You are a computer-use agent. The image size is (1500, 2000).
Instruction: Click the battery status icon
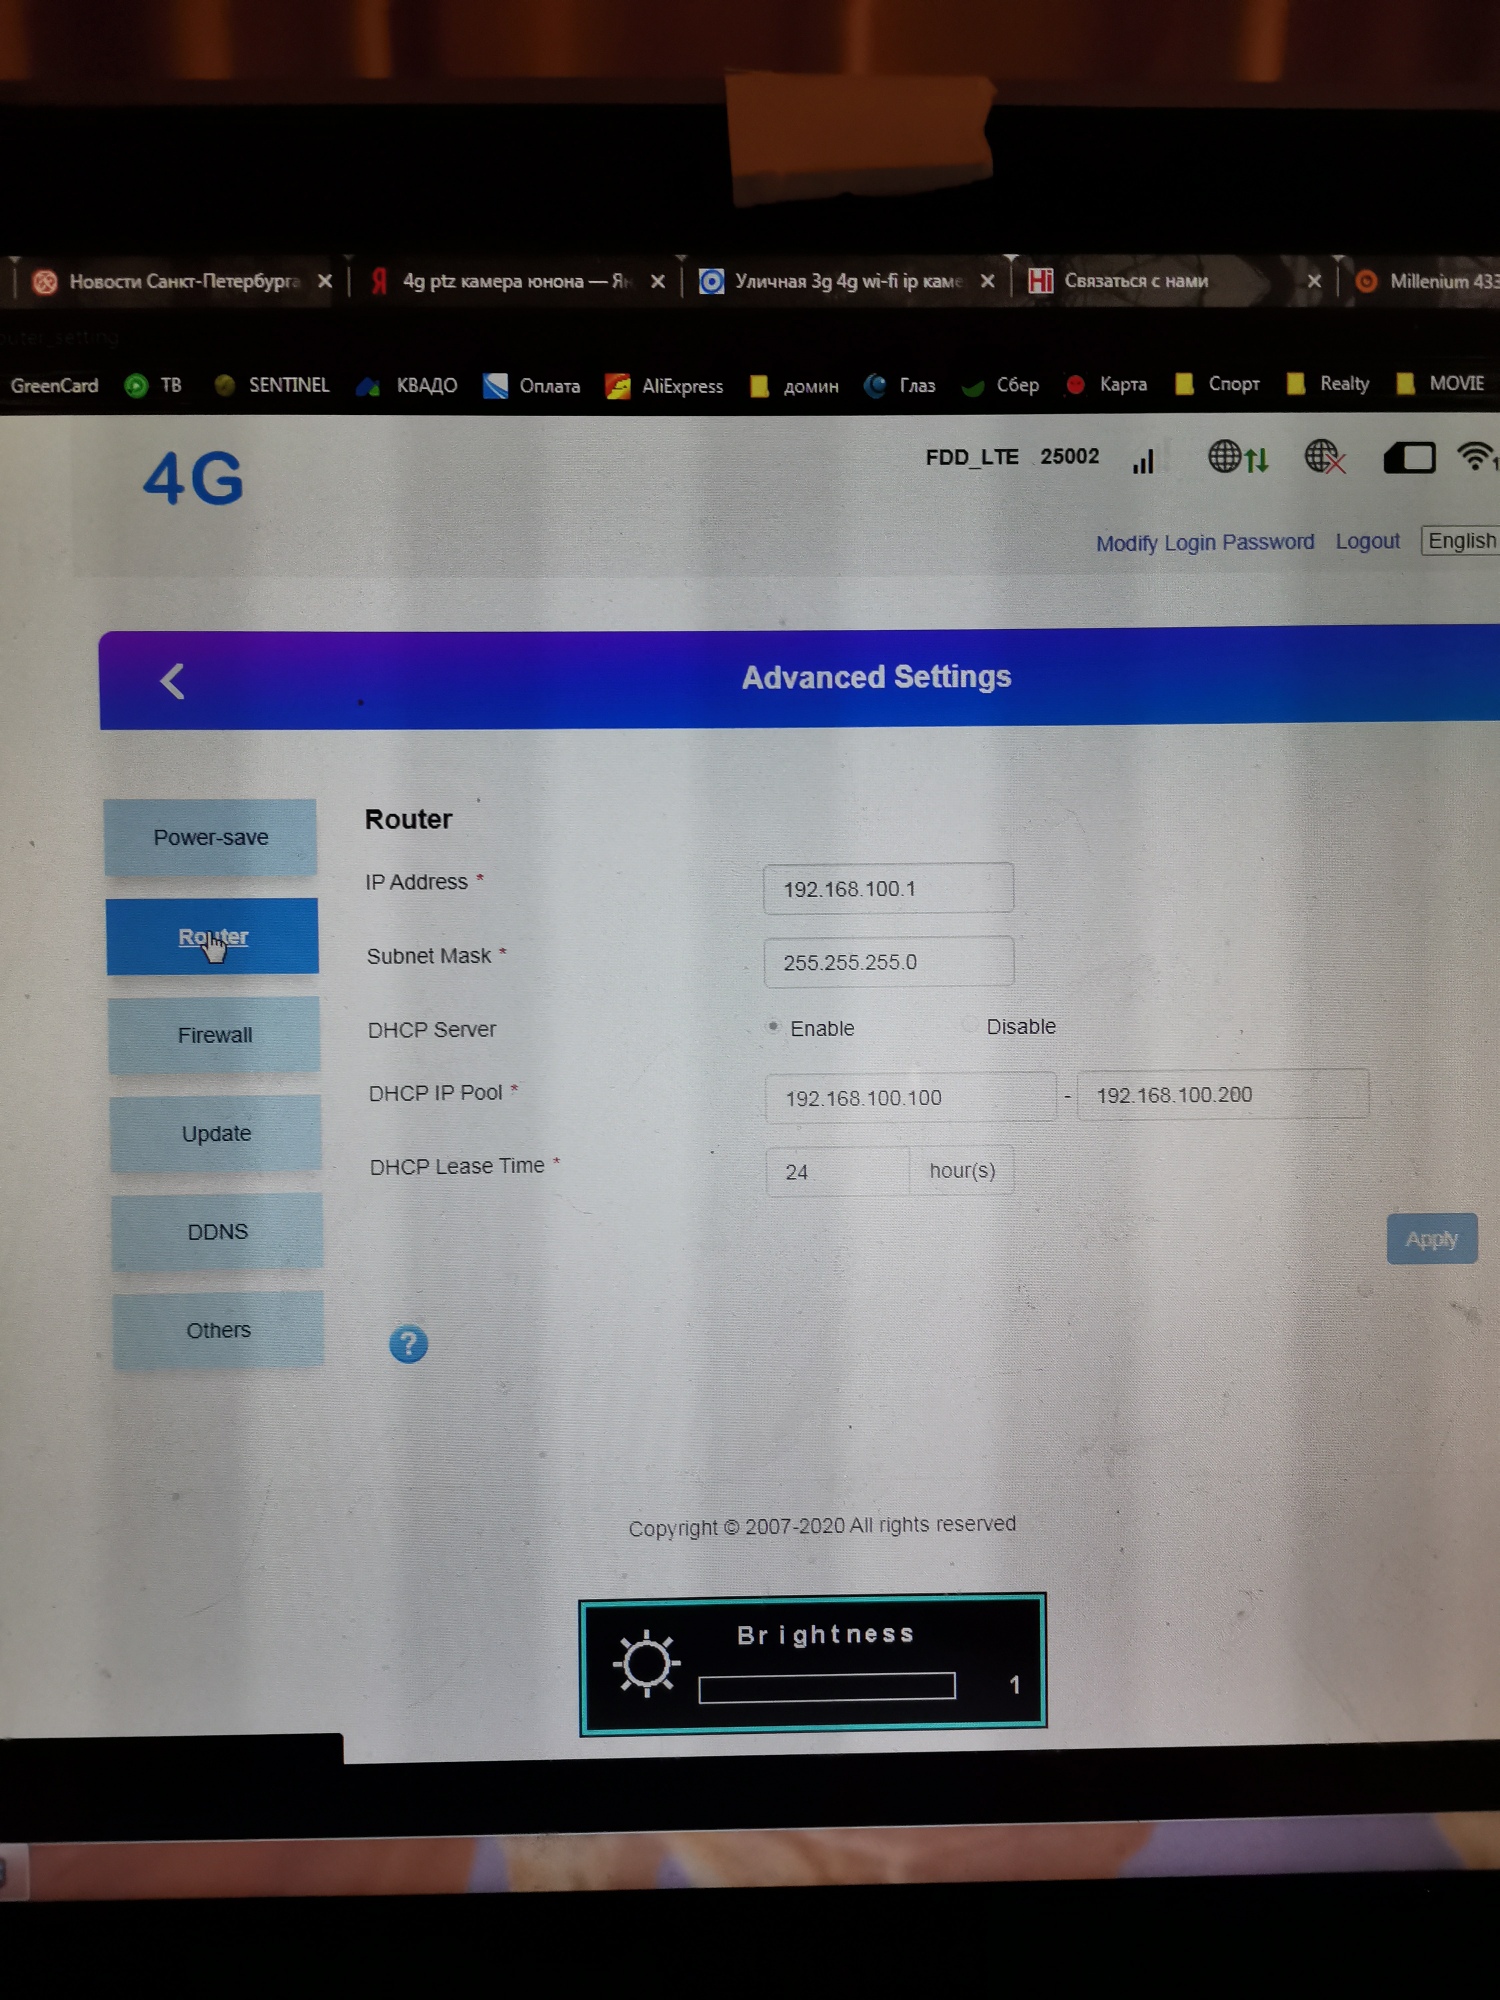click(1408, 459)
